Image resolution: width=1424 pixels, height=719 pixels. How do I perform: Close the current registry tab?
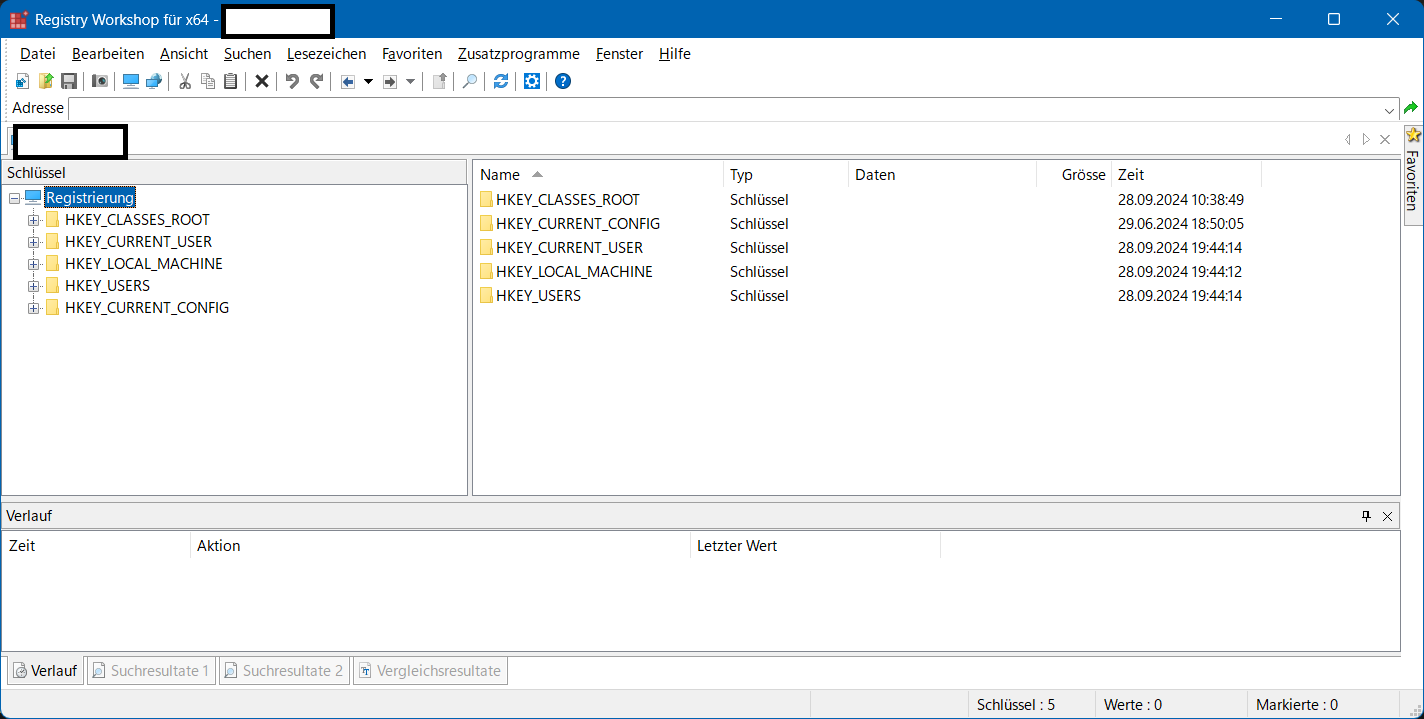[1385, 139]
